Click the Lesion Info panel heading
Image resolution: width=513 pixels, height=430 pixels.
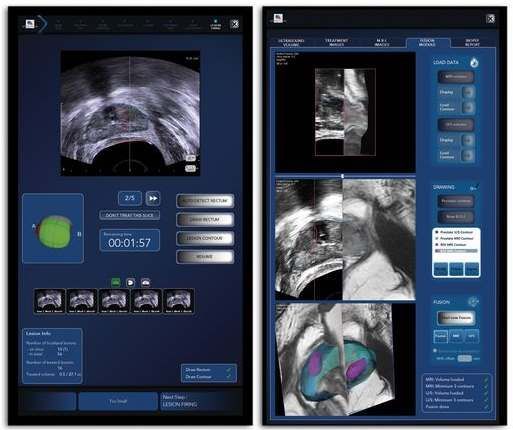pyautogui.click(x=38, y=333)
